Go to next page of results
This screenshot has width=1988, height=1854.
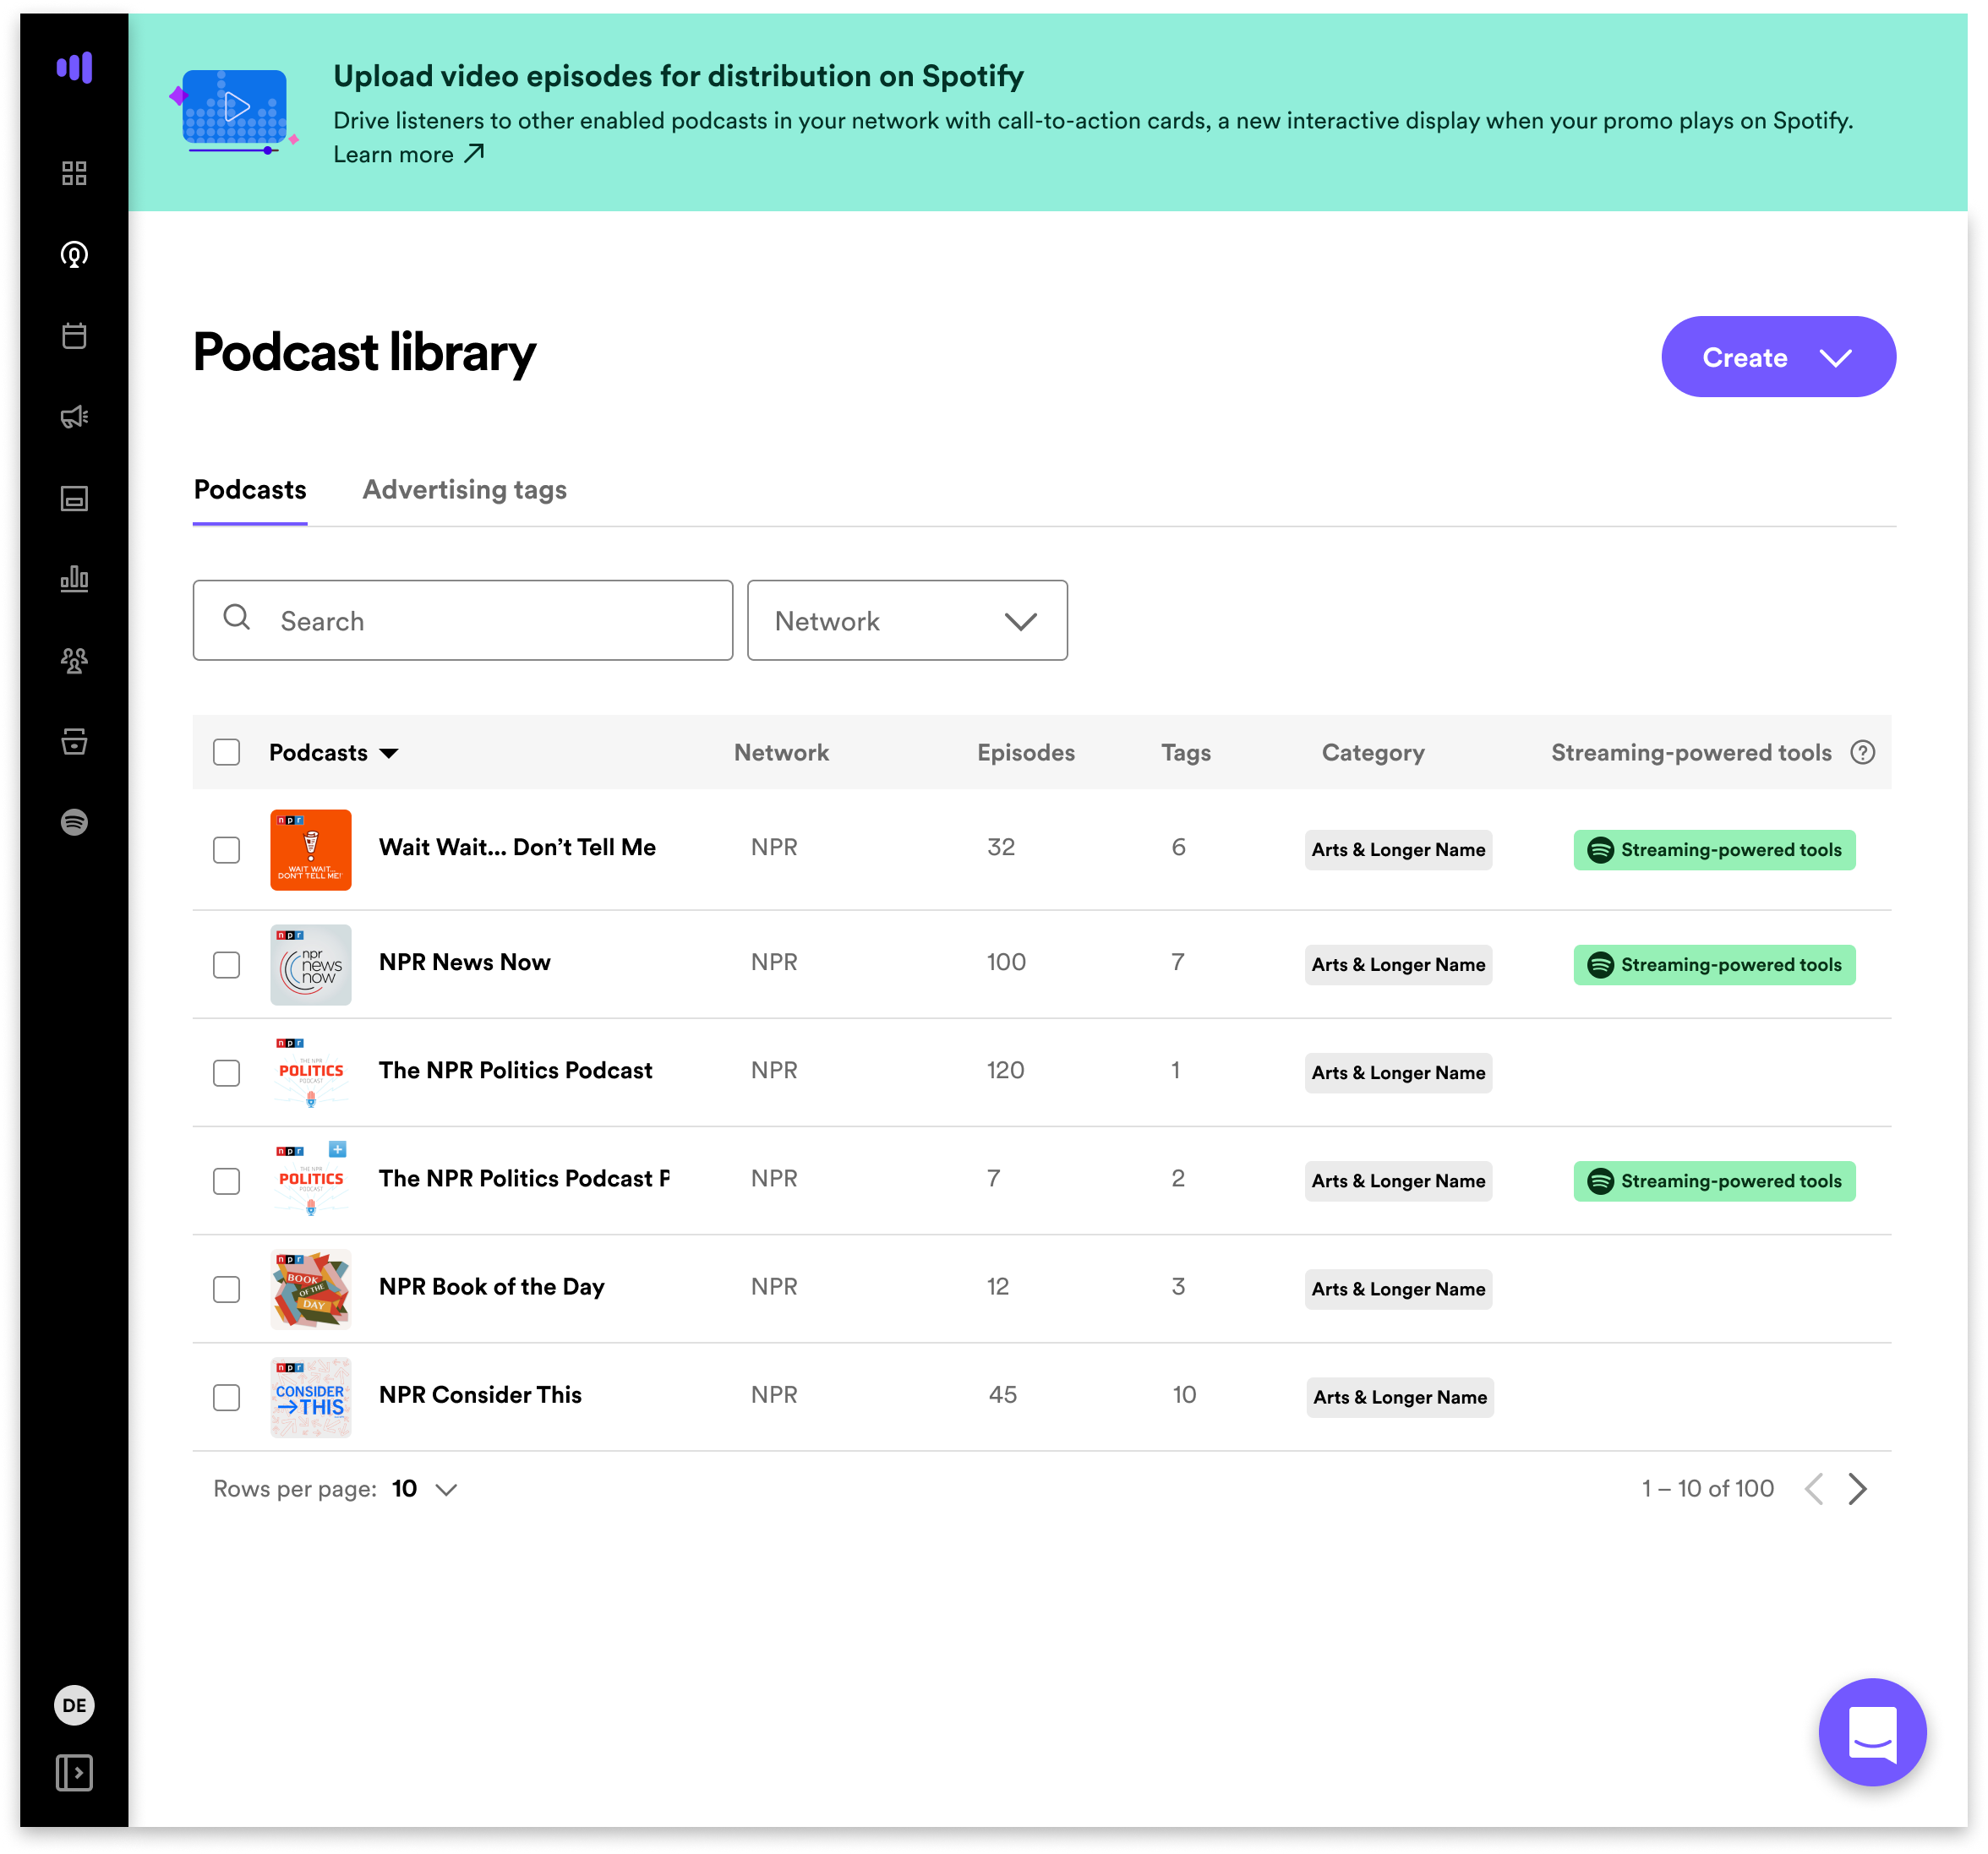[1857, 1489]
